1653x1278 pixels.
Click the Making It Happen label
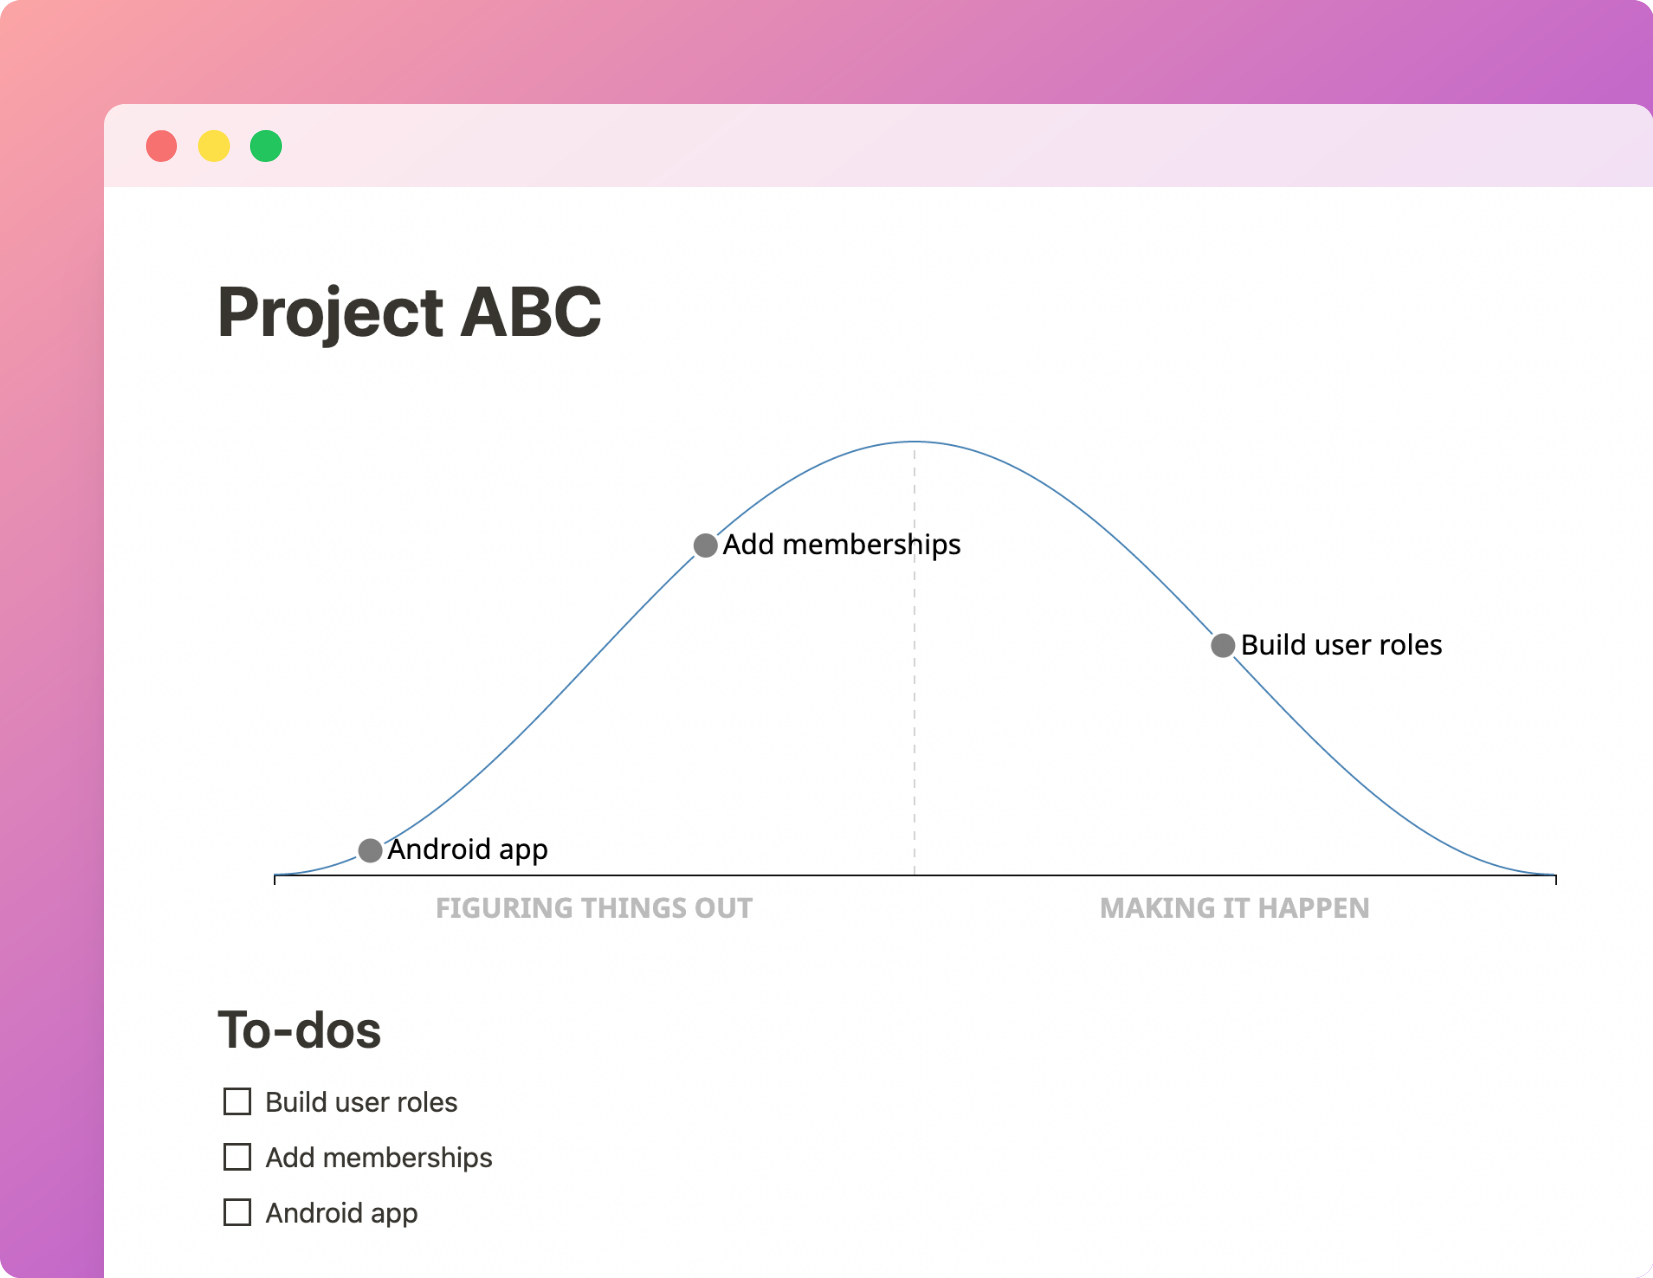pos(1234,908)
